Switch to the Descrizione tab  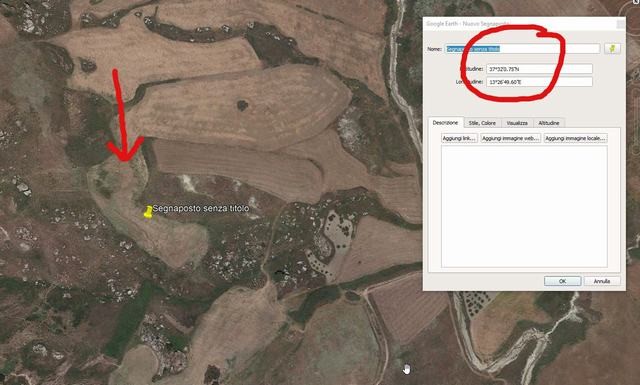click(445, 122)
